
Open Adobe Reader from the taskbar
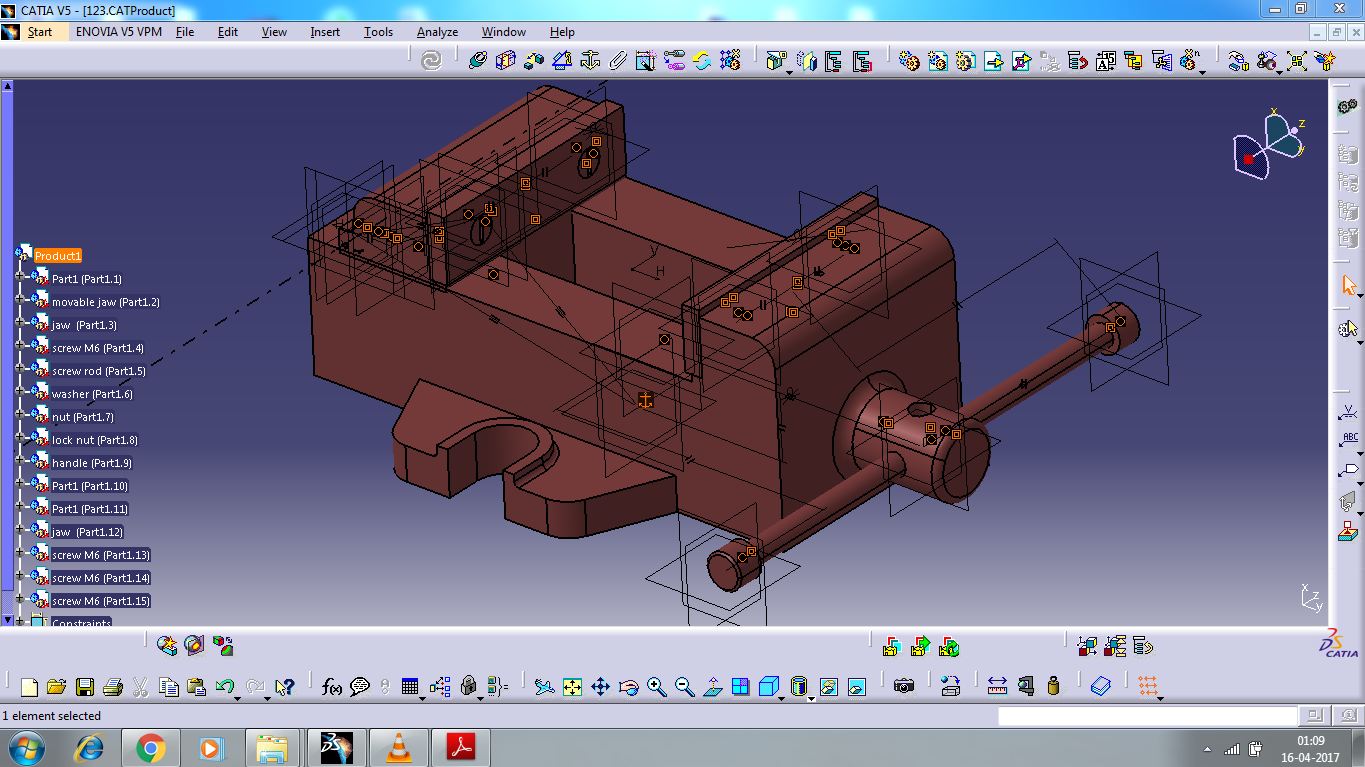click(460, 747)
